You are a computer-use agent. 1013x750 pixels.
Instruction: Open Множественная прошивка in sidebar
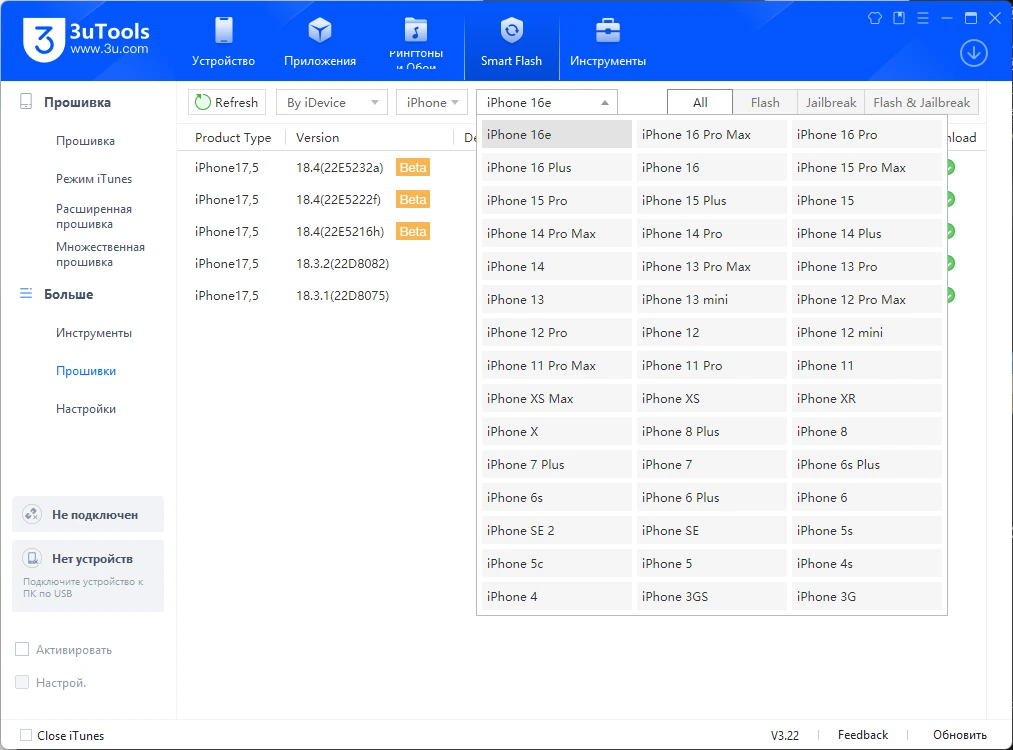100,255
